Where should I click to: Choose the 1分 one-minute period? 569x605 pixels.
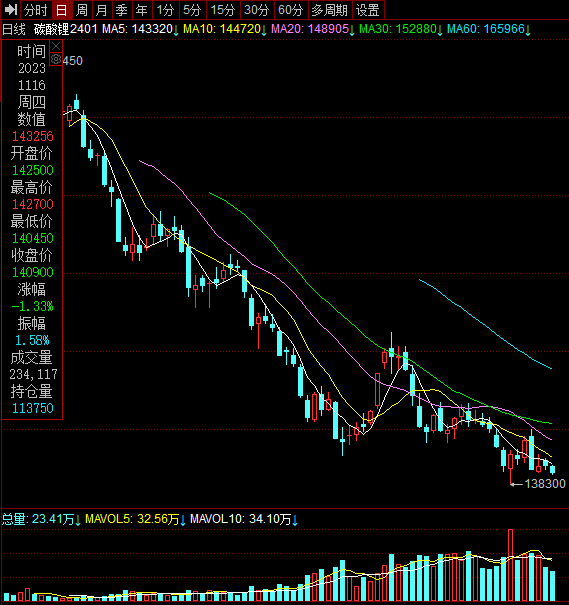pos(166,10)
